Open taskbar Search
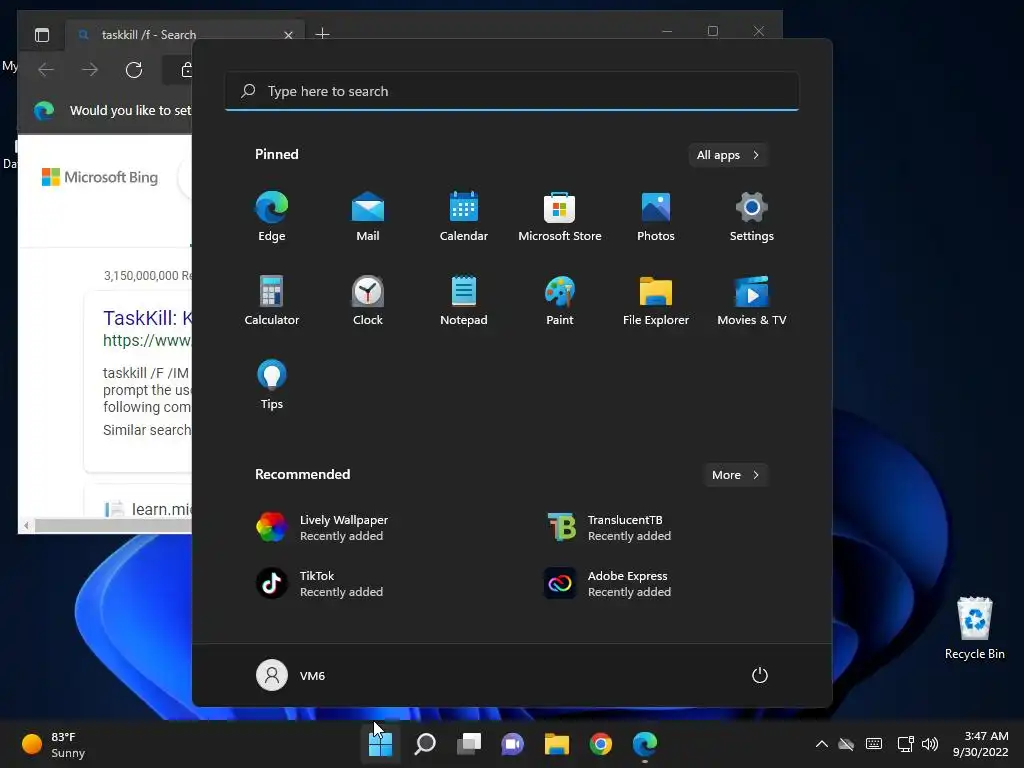 [x=424, y=744]
